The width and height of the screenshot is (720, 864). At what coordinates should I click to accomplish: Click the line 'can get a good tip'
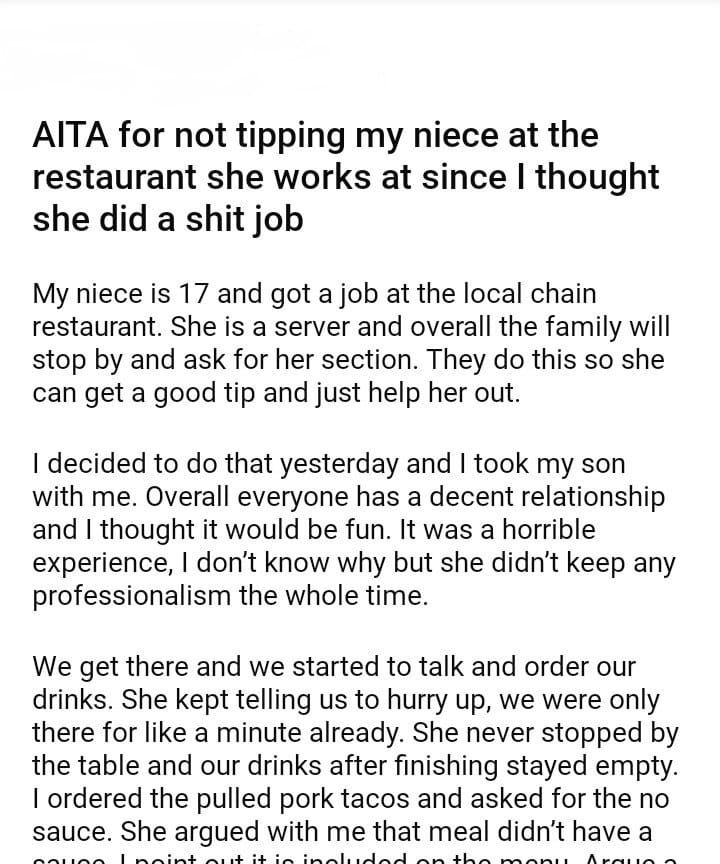pos(276,392)
